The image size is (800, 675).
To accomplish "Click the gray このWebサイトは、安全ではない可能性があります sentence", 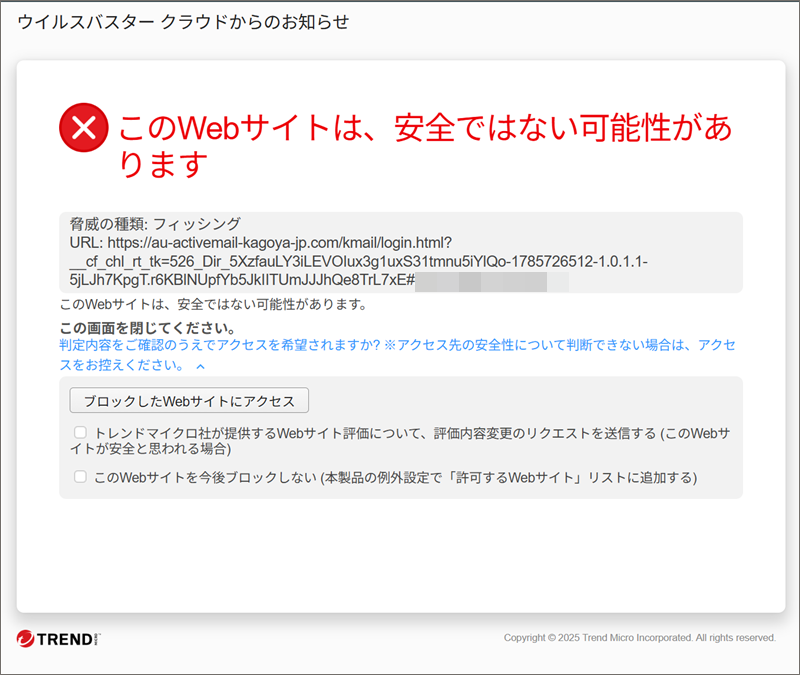I will [213, 305].
